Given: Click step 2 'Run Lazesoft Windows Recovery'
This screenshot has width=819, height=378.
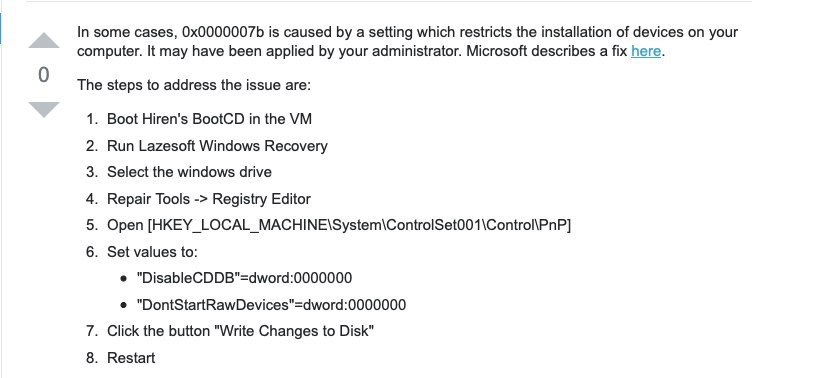Looking at the screenshot, I should pos(217,146).
